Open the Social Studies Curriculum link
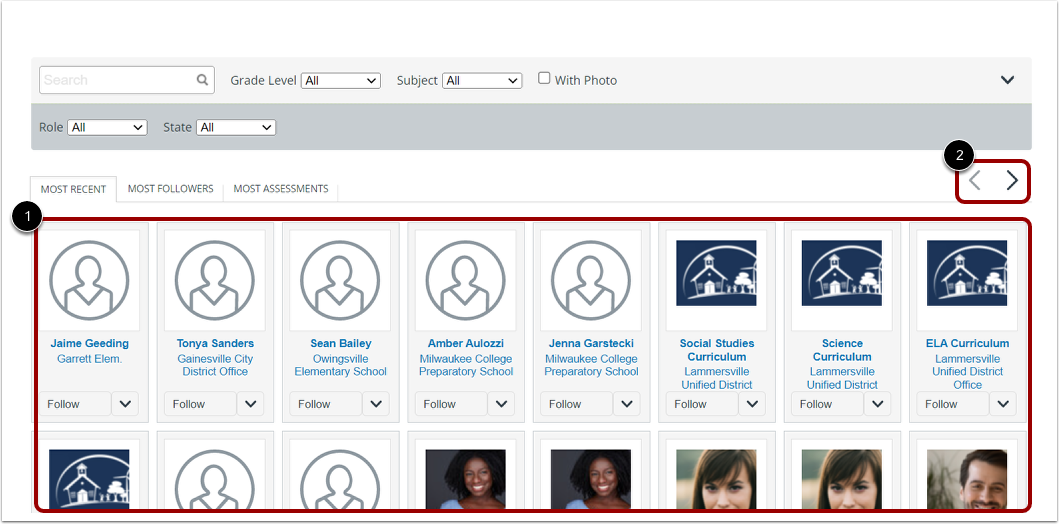This screenshot has width=1059, height=524. point(717,350)
